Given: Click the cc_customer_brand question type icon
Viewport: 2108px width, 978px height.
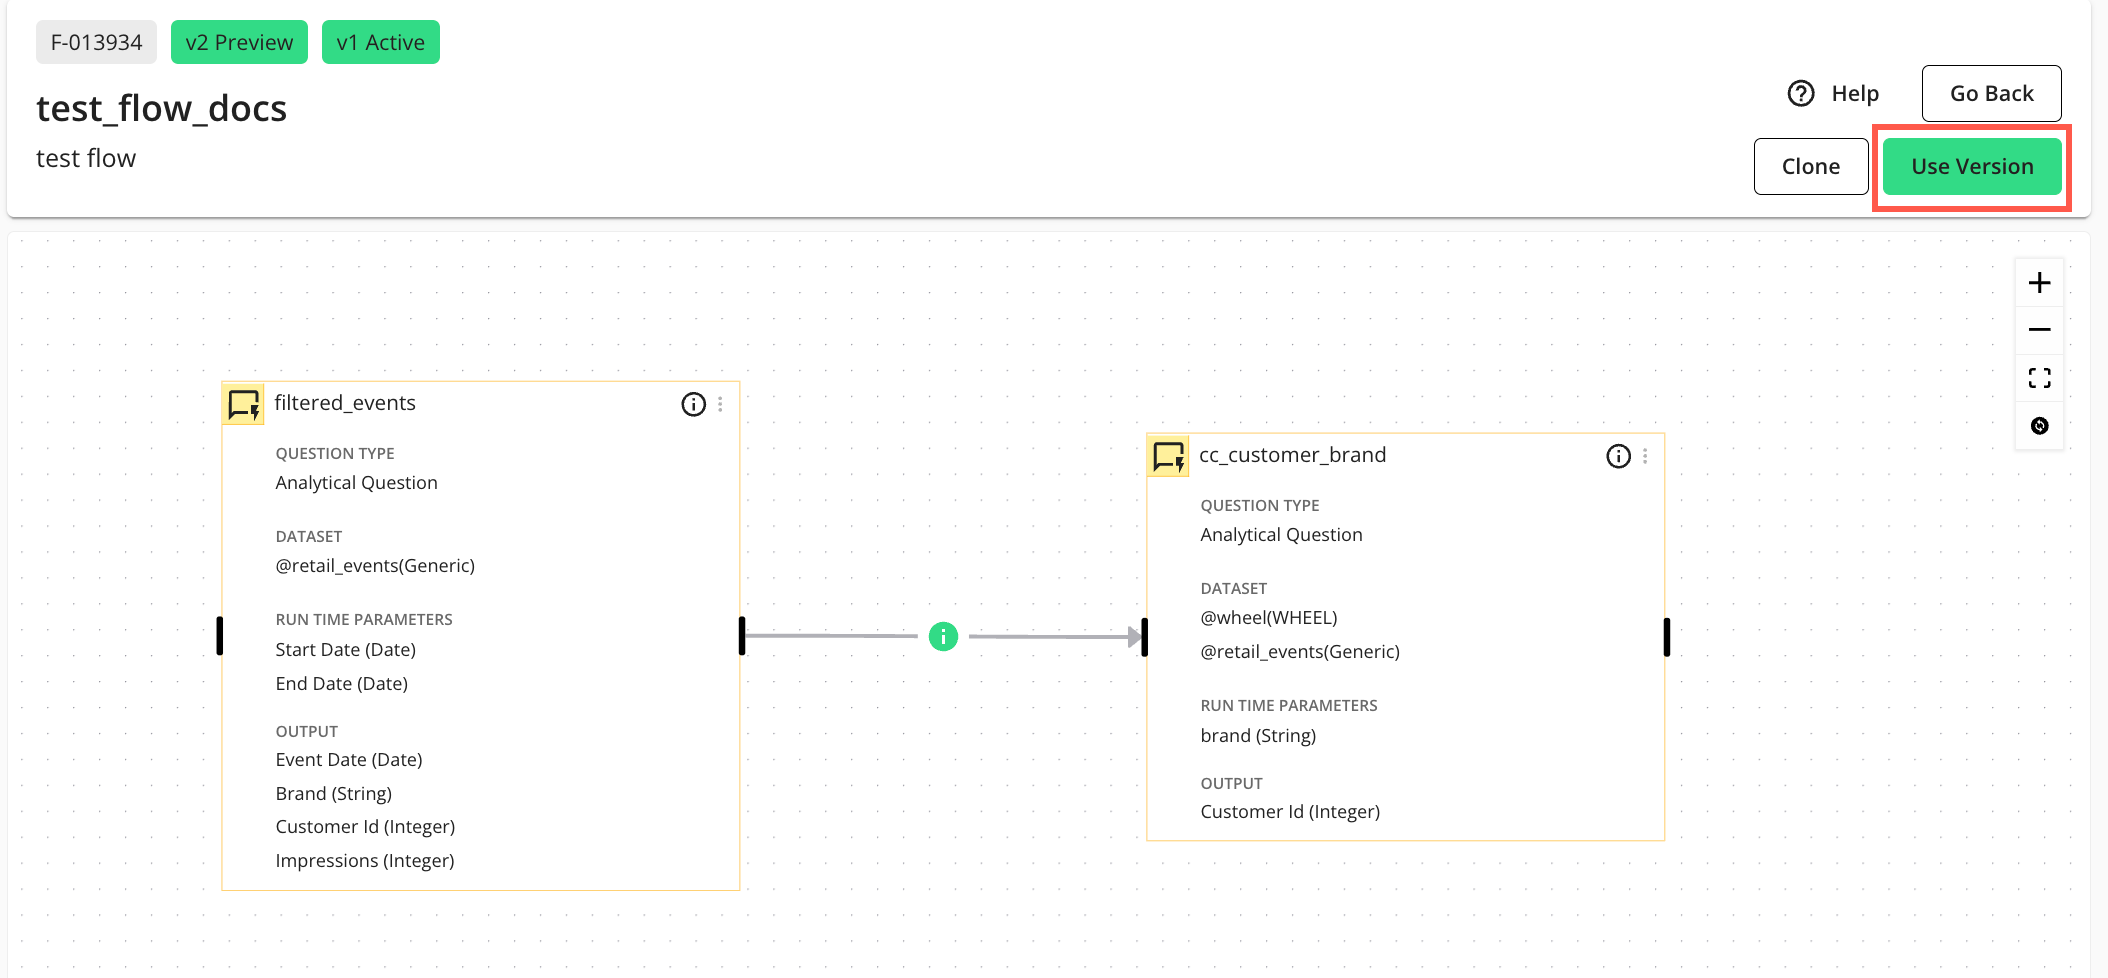Looking at the screenshot, I should point(1168,456).
